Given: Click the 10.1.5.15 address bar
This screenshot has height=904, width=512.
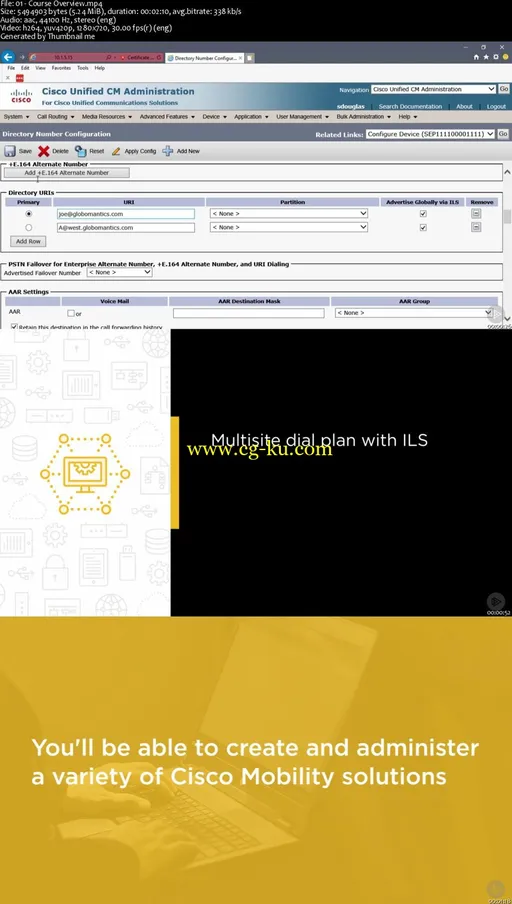Looking at the screenshot, I should 71,58.
